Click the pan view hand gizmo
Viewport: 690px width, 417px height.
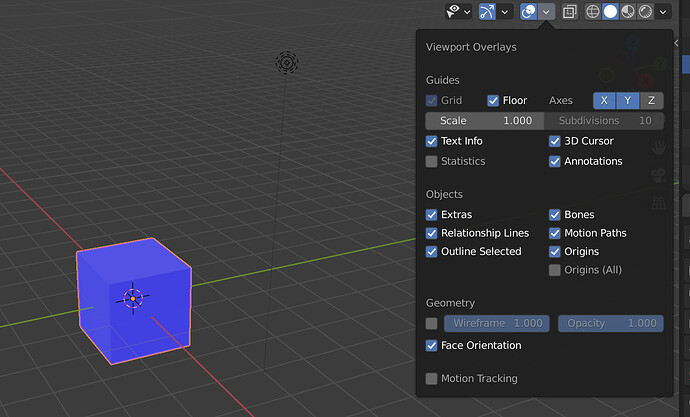point(659,148)
